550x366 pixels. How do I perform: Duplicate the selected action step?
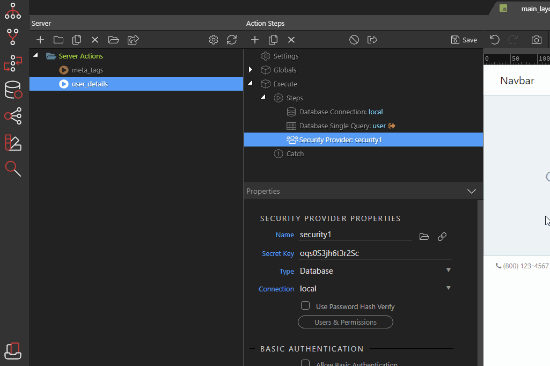pyautogui.click(x=273, y=40)
